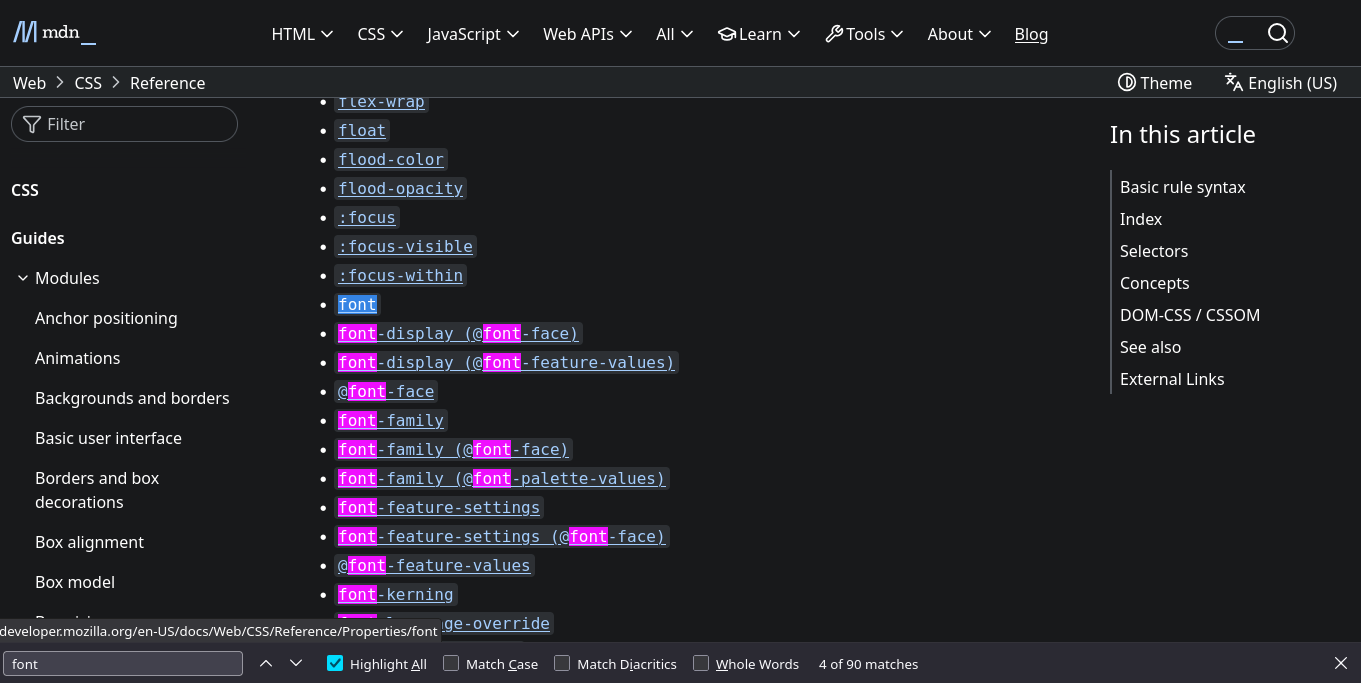Open the Web APIs menu
This screenshot has width=1361, height=683.
587,34
